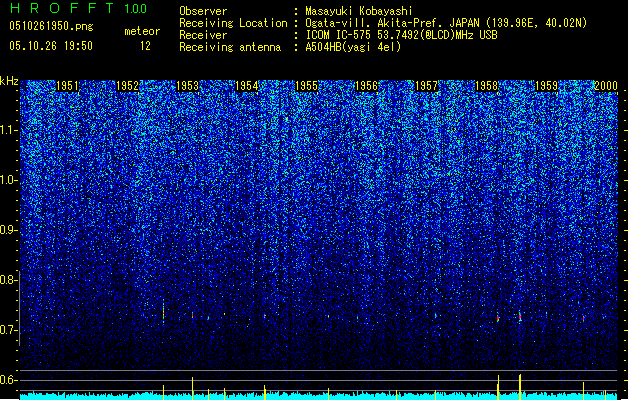Viewport: 629px width, 400px height.
Task: Click the Receiving Location field label
Action: tap(233, 23)
